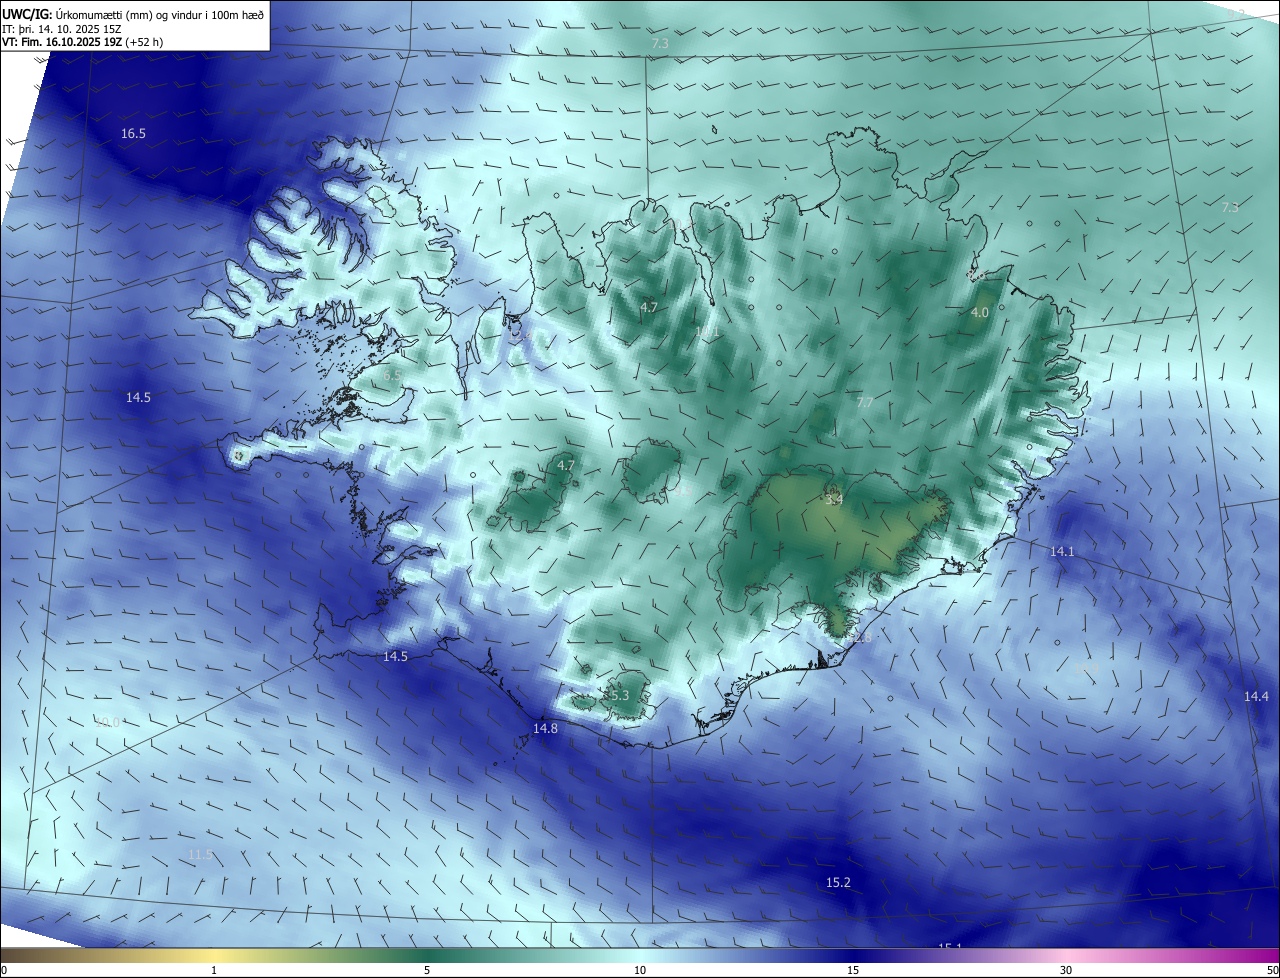Click the '5' tick on the color scale
Image resolution: width=1280 pixels, height=978 pixels.
[427, 971]
